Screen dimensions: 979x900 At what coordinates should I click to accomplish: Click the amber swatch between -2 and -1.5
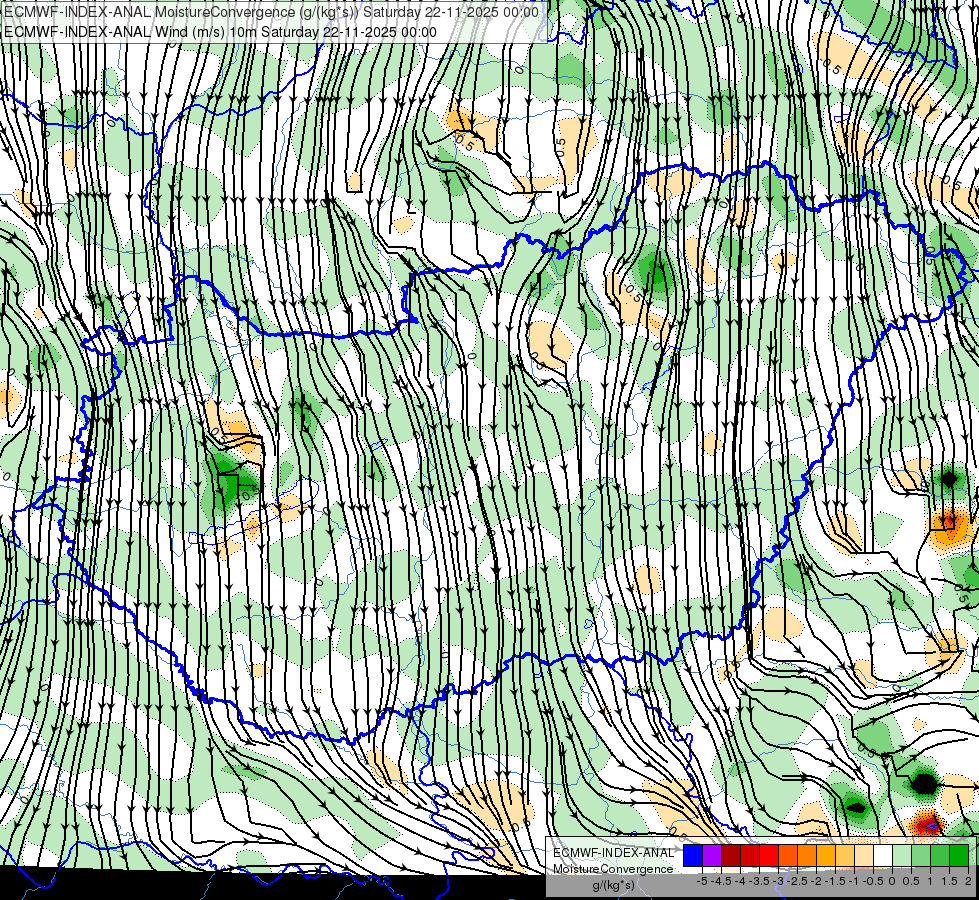coord(826,856)
